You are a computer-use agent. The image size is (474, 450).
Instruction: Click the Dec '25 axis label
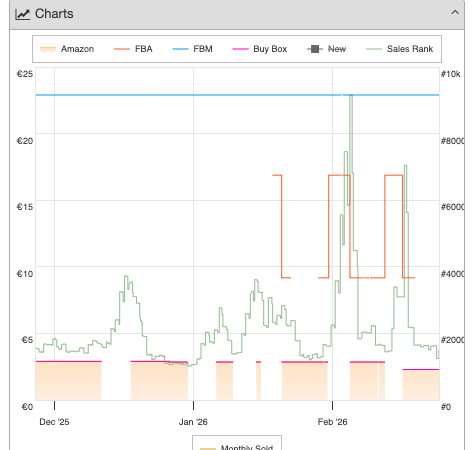point(54,422)
